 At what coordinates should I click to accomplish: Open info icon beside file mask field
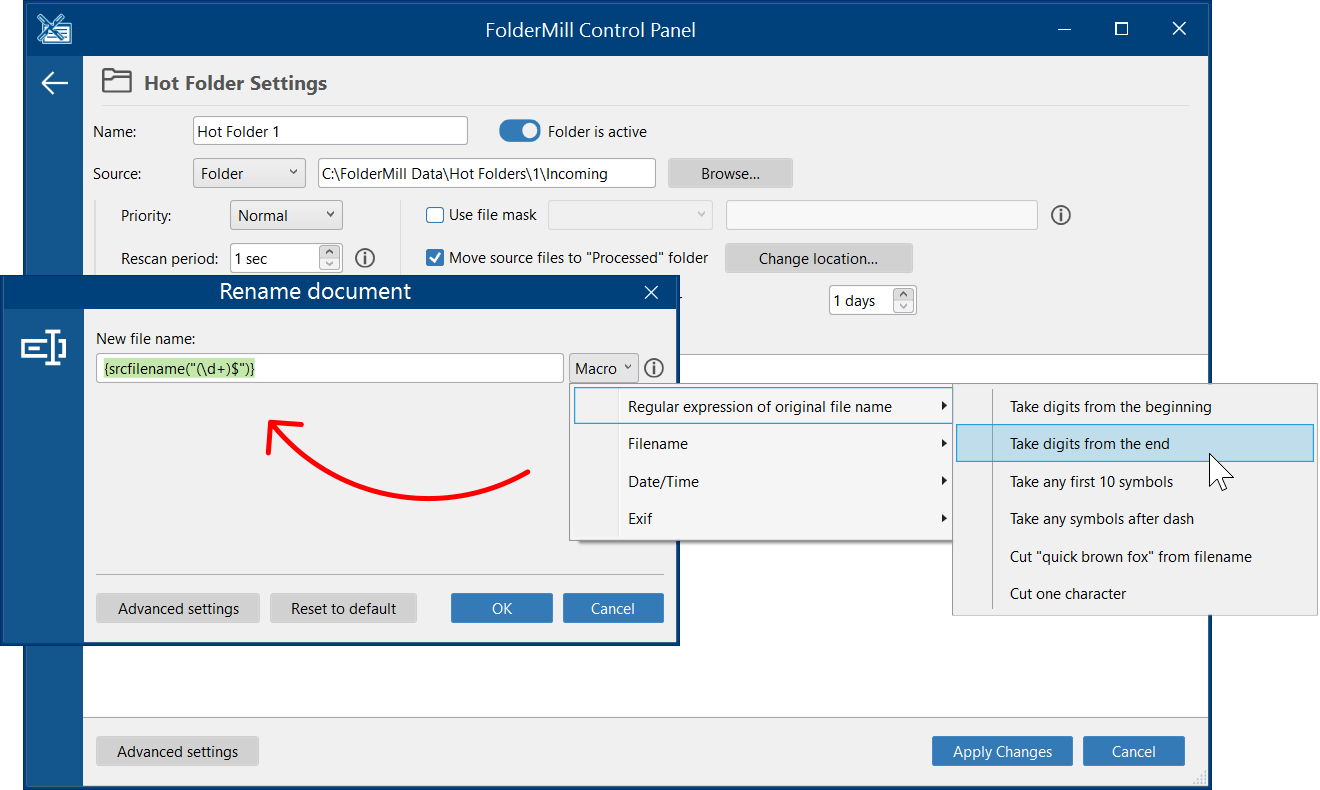coord(1061,215)
